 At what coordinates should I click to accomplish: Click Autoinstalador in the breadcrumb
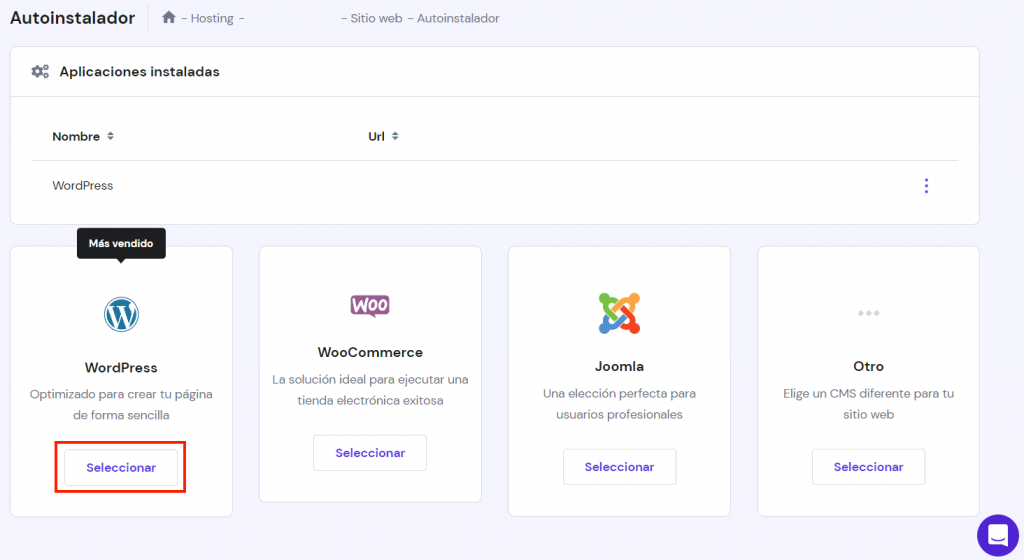coord(458,18)
